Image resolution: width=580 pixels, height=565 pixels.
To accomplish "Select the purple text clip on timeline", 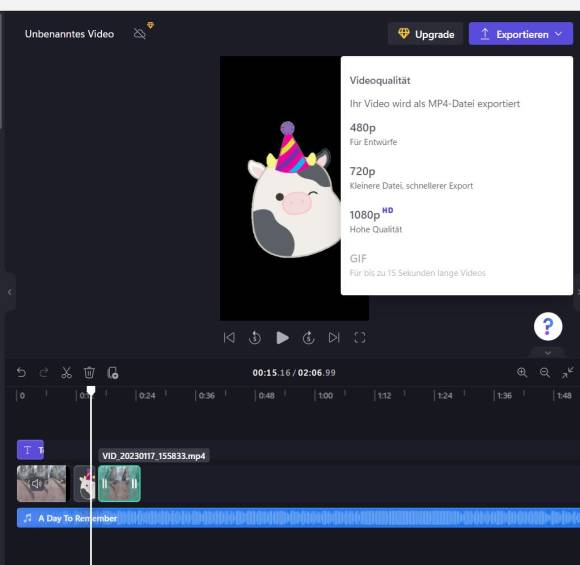I will pyautogui.click(x=30, y=450).
